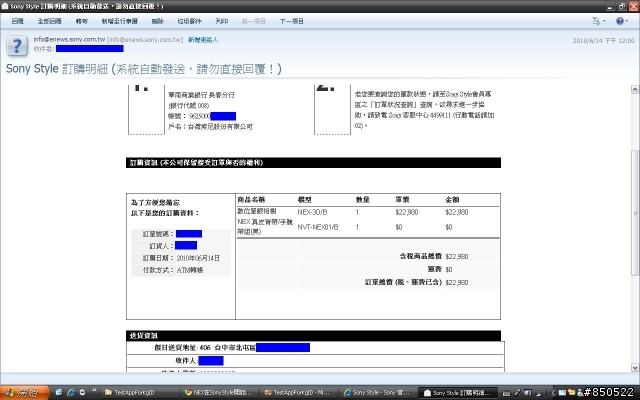
Task: Click the messenger person tray icon
Action: pos(580,393)
